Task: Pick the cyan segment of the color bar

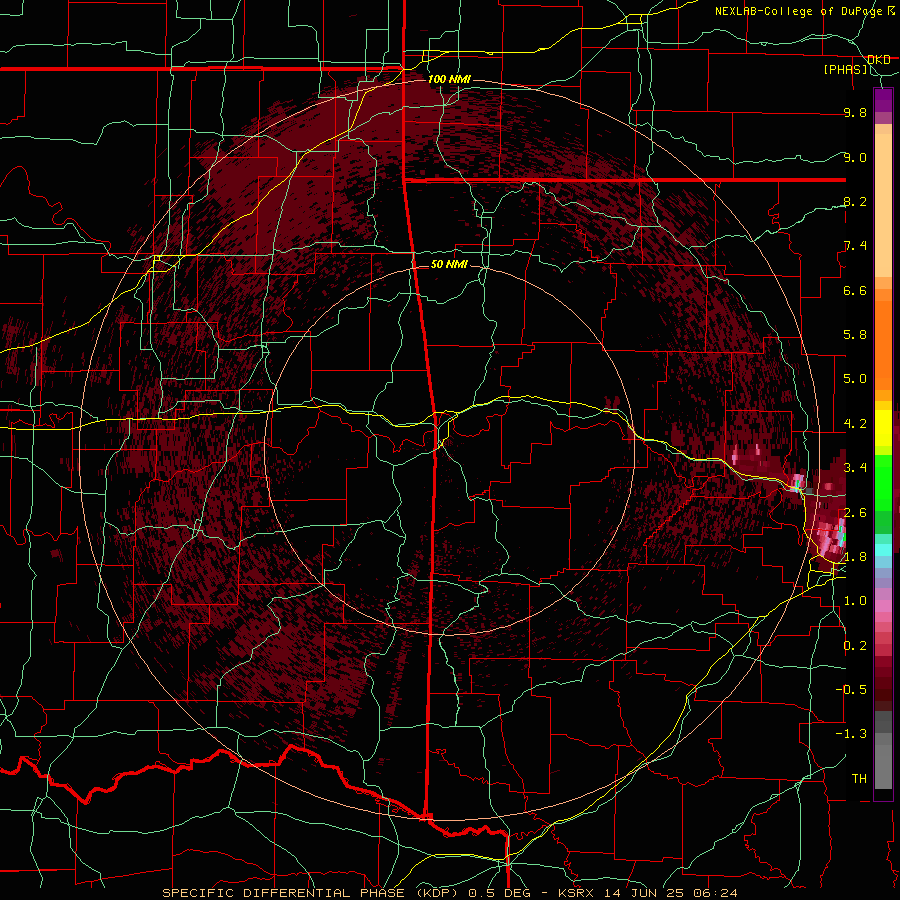Action: (x=883, y=549)
